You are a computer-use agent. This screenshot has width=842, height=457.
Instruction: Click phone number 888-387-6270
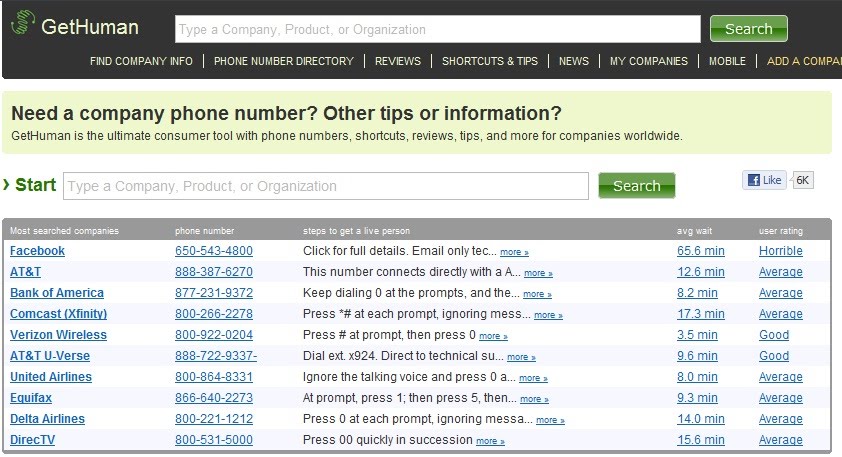pos(214,272)
